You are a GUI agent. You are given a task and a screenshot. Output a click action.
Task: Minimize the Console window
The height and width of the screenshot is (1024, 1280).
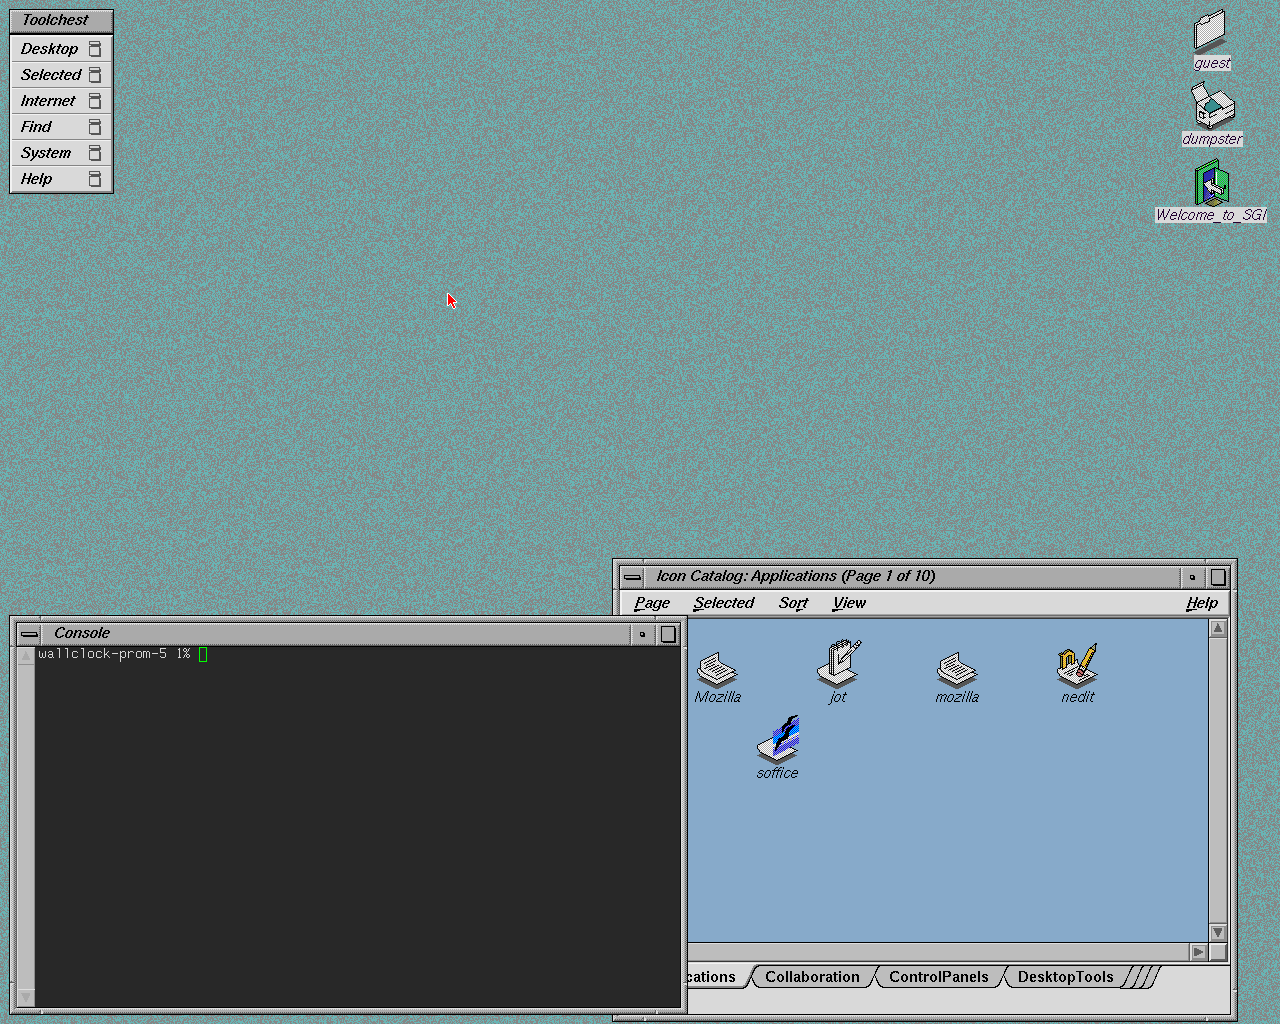click(642, 634)
